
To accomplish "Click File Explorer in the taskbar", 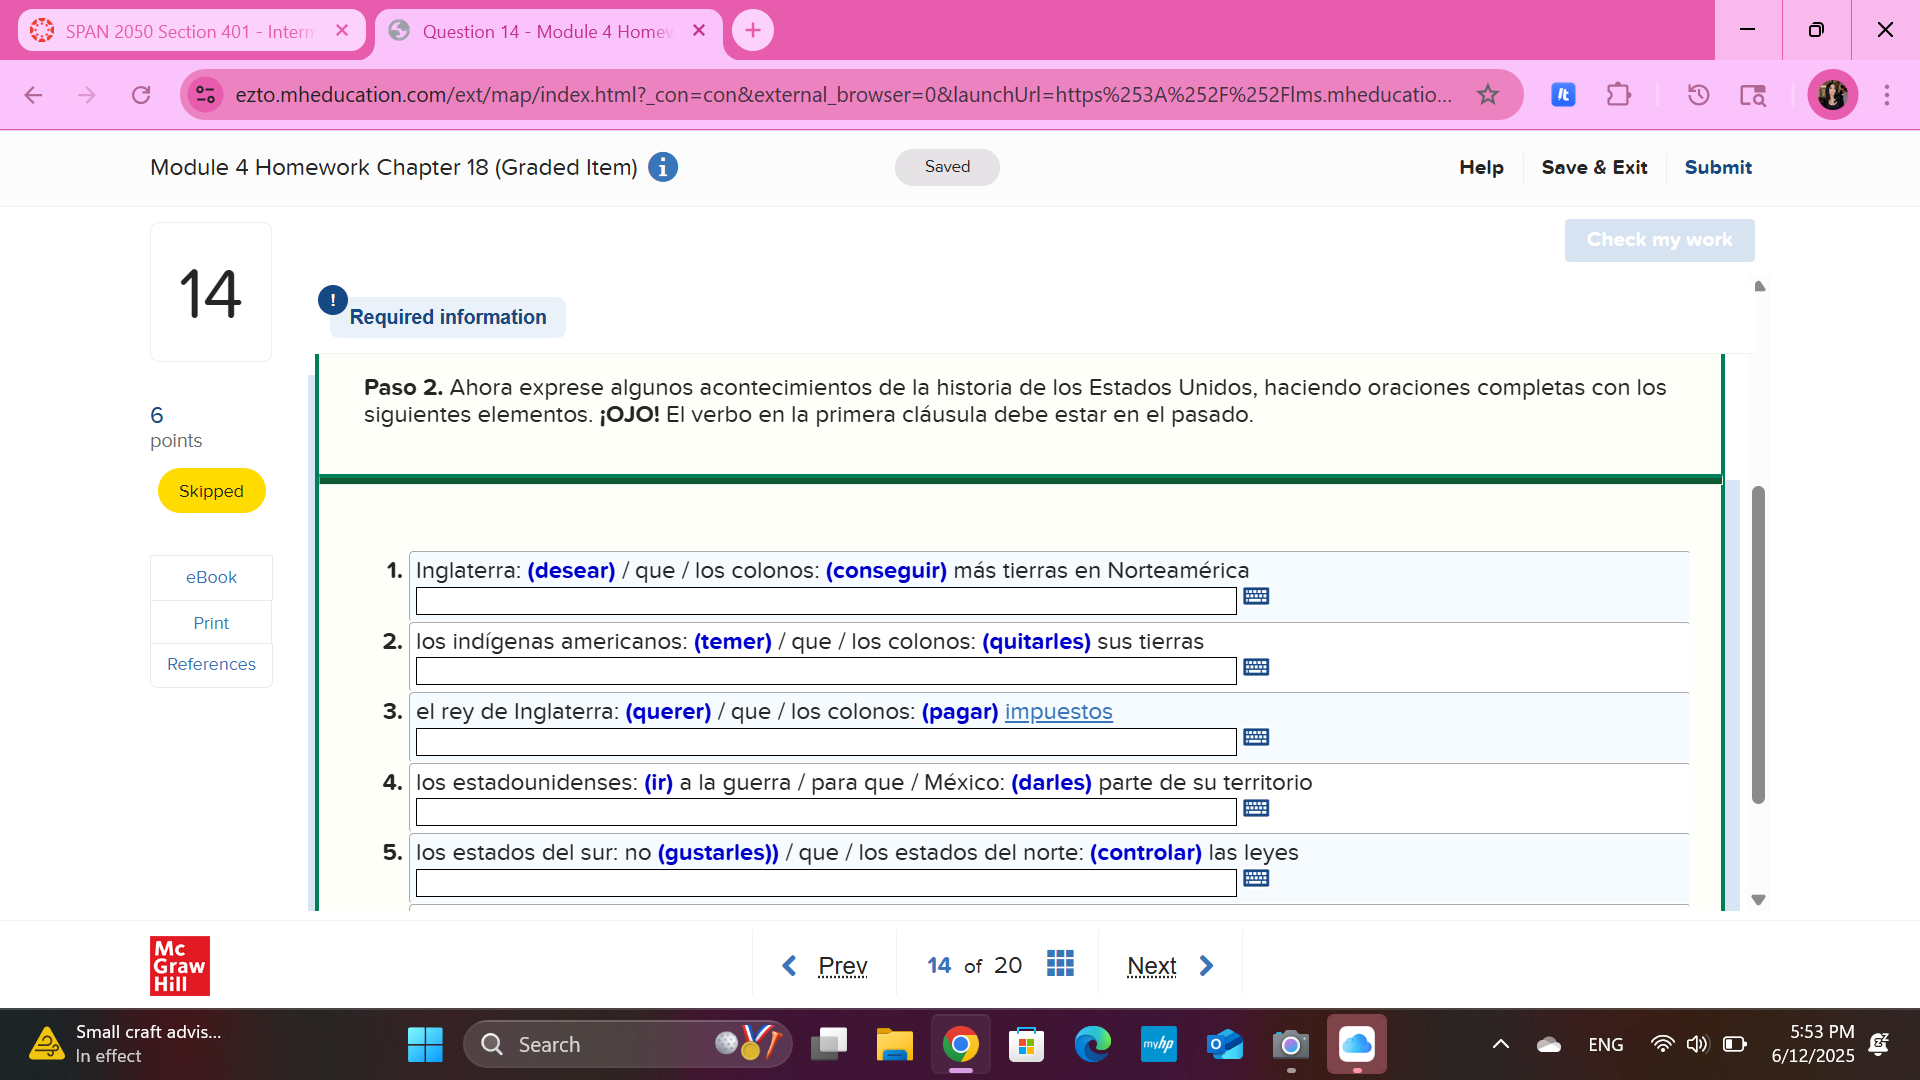I will (x=894, y=1045).
